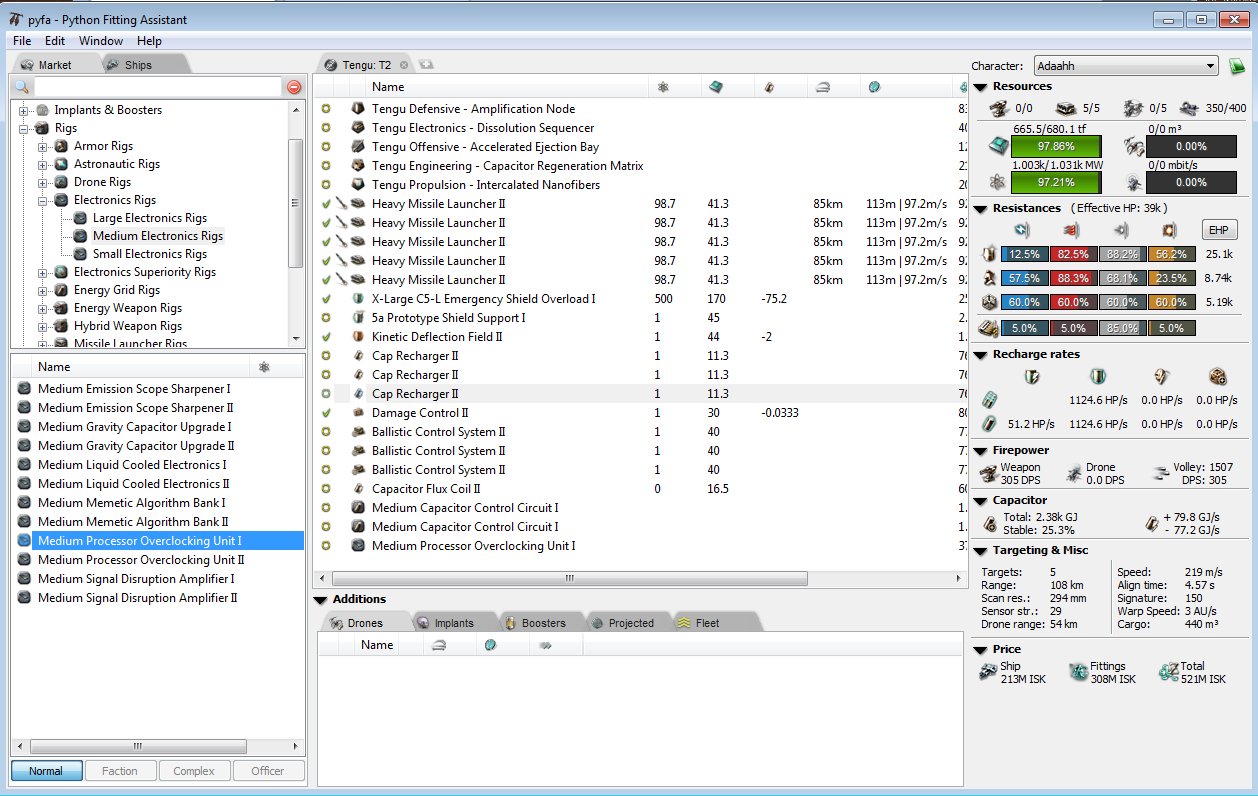The width and height of the screenshot is (1258, 796).
Task: Toggle state of the first Ballistic Control System II
Action: pos(326,432)
